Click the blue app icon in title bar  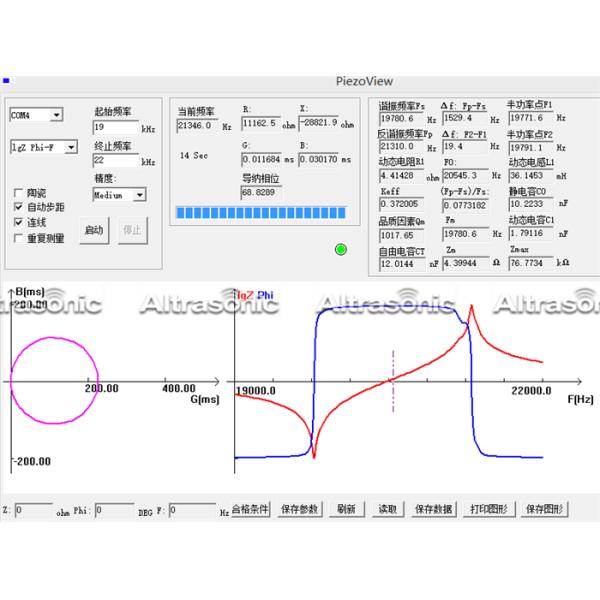click(6, 80)
